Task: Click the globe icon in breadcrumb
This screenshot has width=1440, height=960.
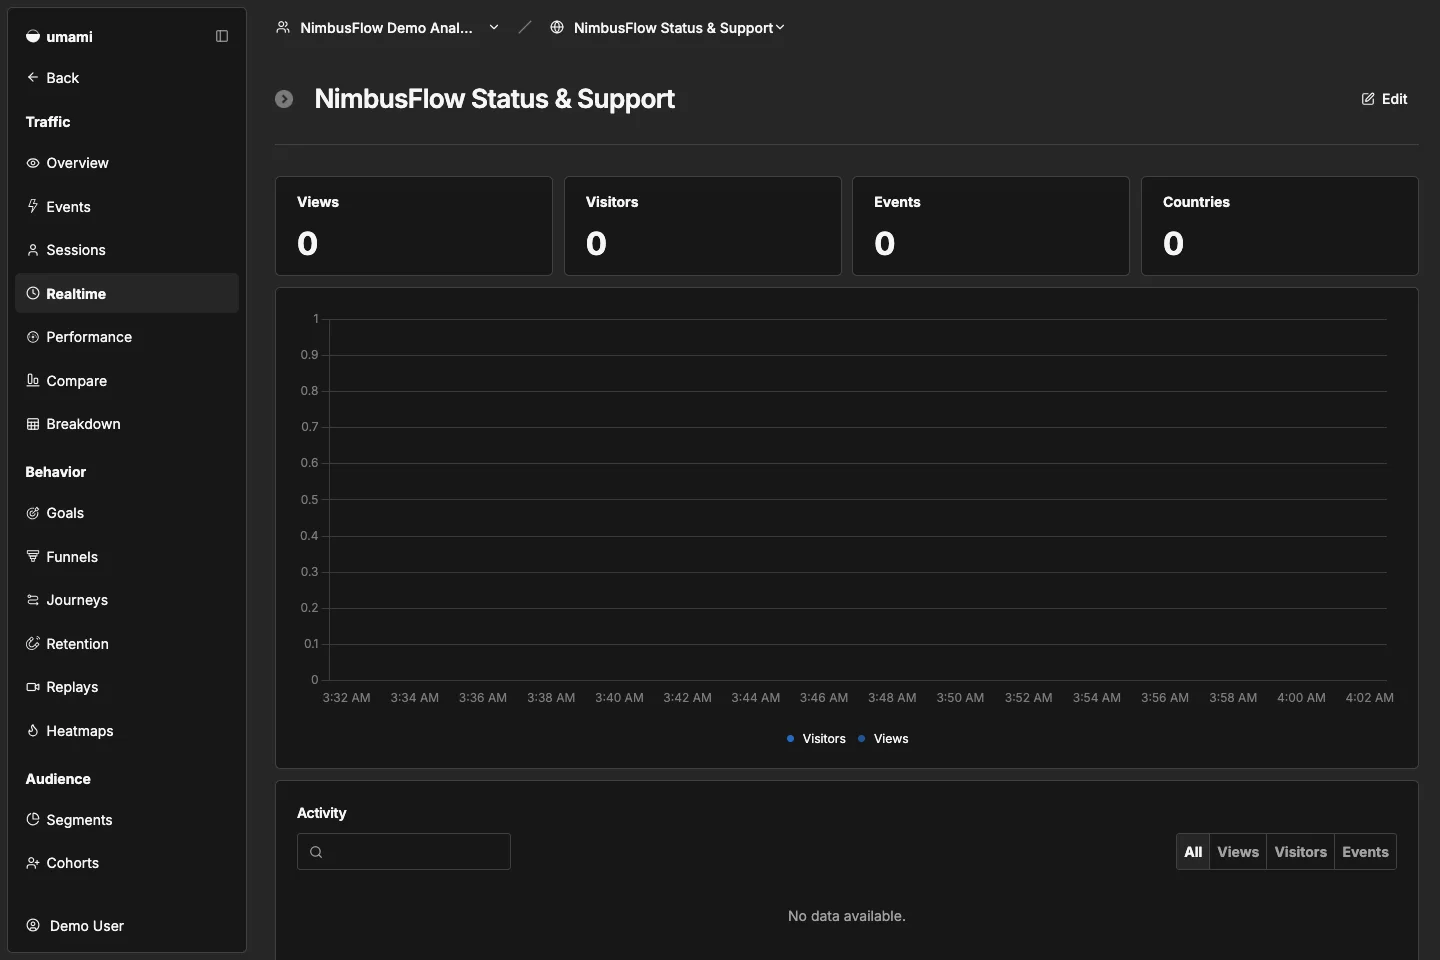Action: [557, 27]
